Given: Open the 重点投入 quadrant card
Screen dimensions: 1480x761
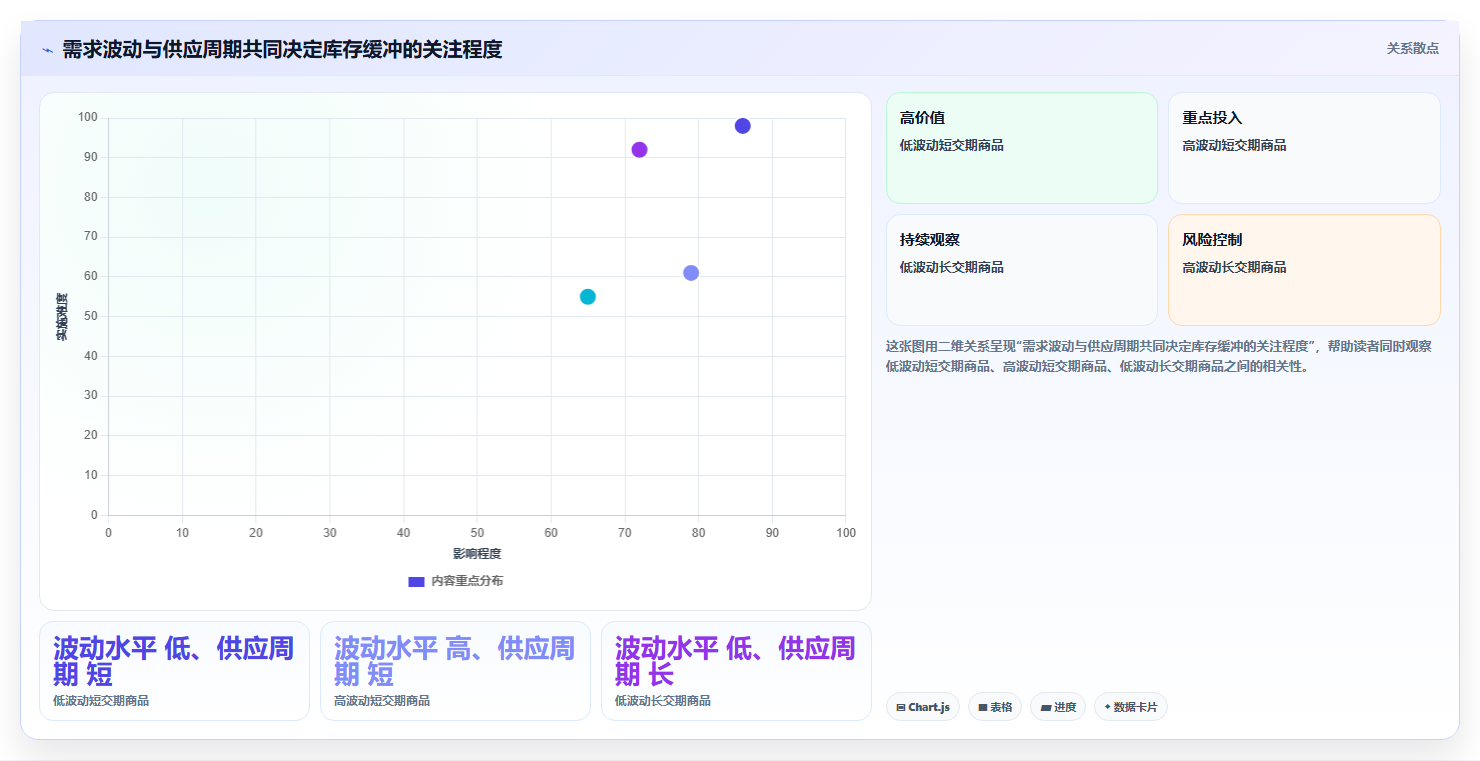Looking at the screenshot, I should 1304,148.
